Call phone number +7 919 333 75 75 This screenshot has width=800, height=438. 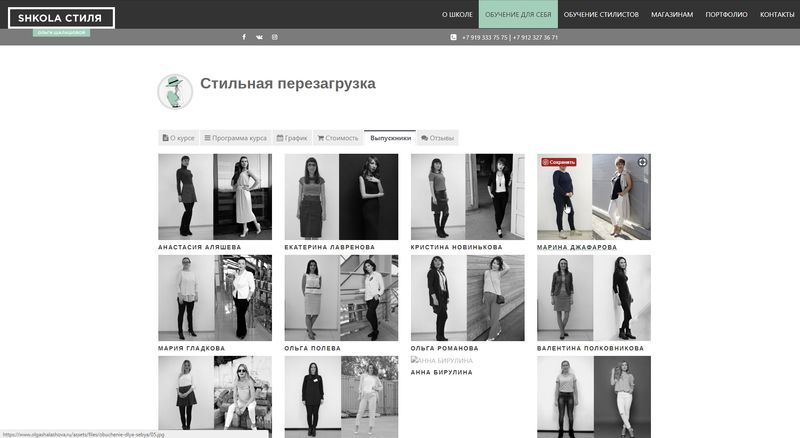click(484, 37)
